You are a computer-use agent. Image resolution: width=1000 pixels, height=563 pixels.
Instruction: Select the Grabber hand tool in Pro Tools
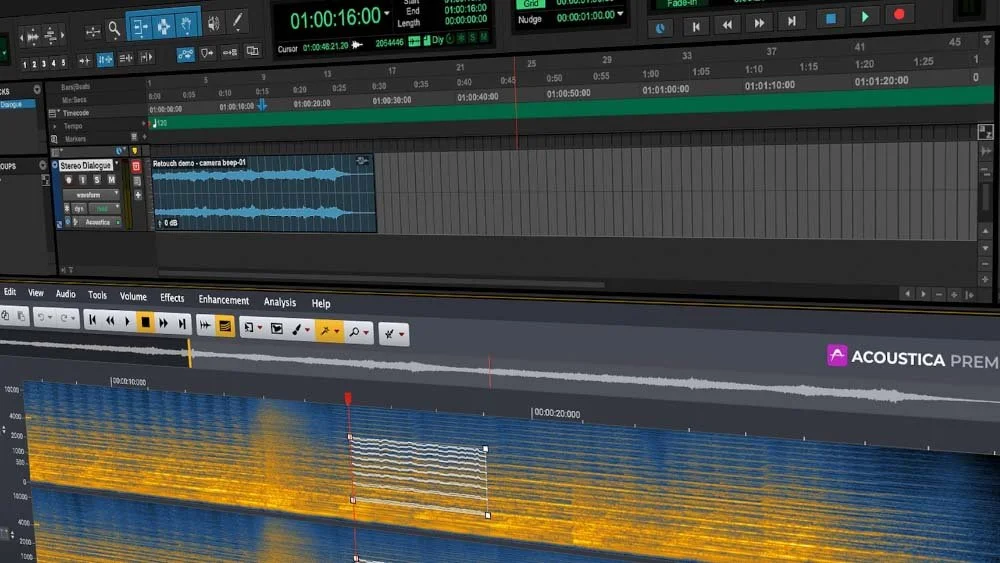(x=187, y=24)
